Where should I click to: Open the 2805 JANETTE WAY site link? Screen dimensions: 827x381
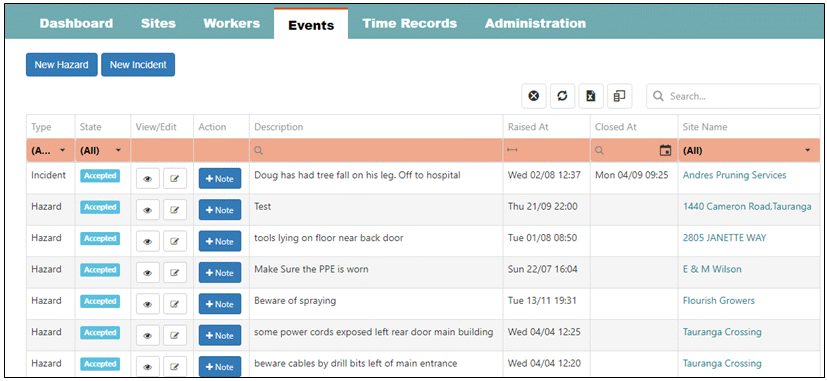tap(724, 238)
